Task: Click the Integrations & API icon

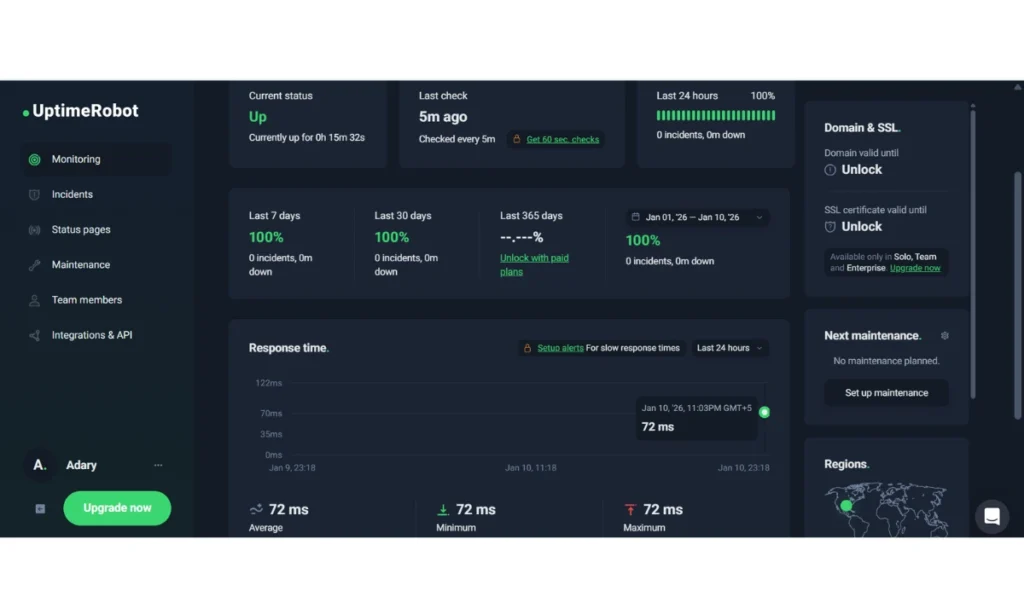Action: click(34, 335)
